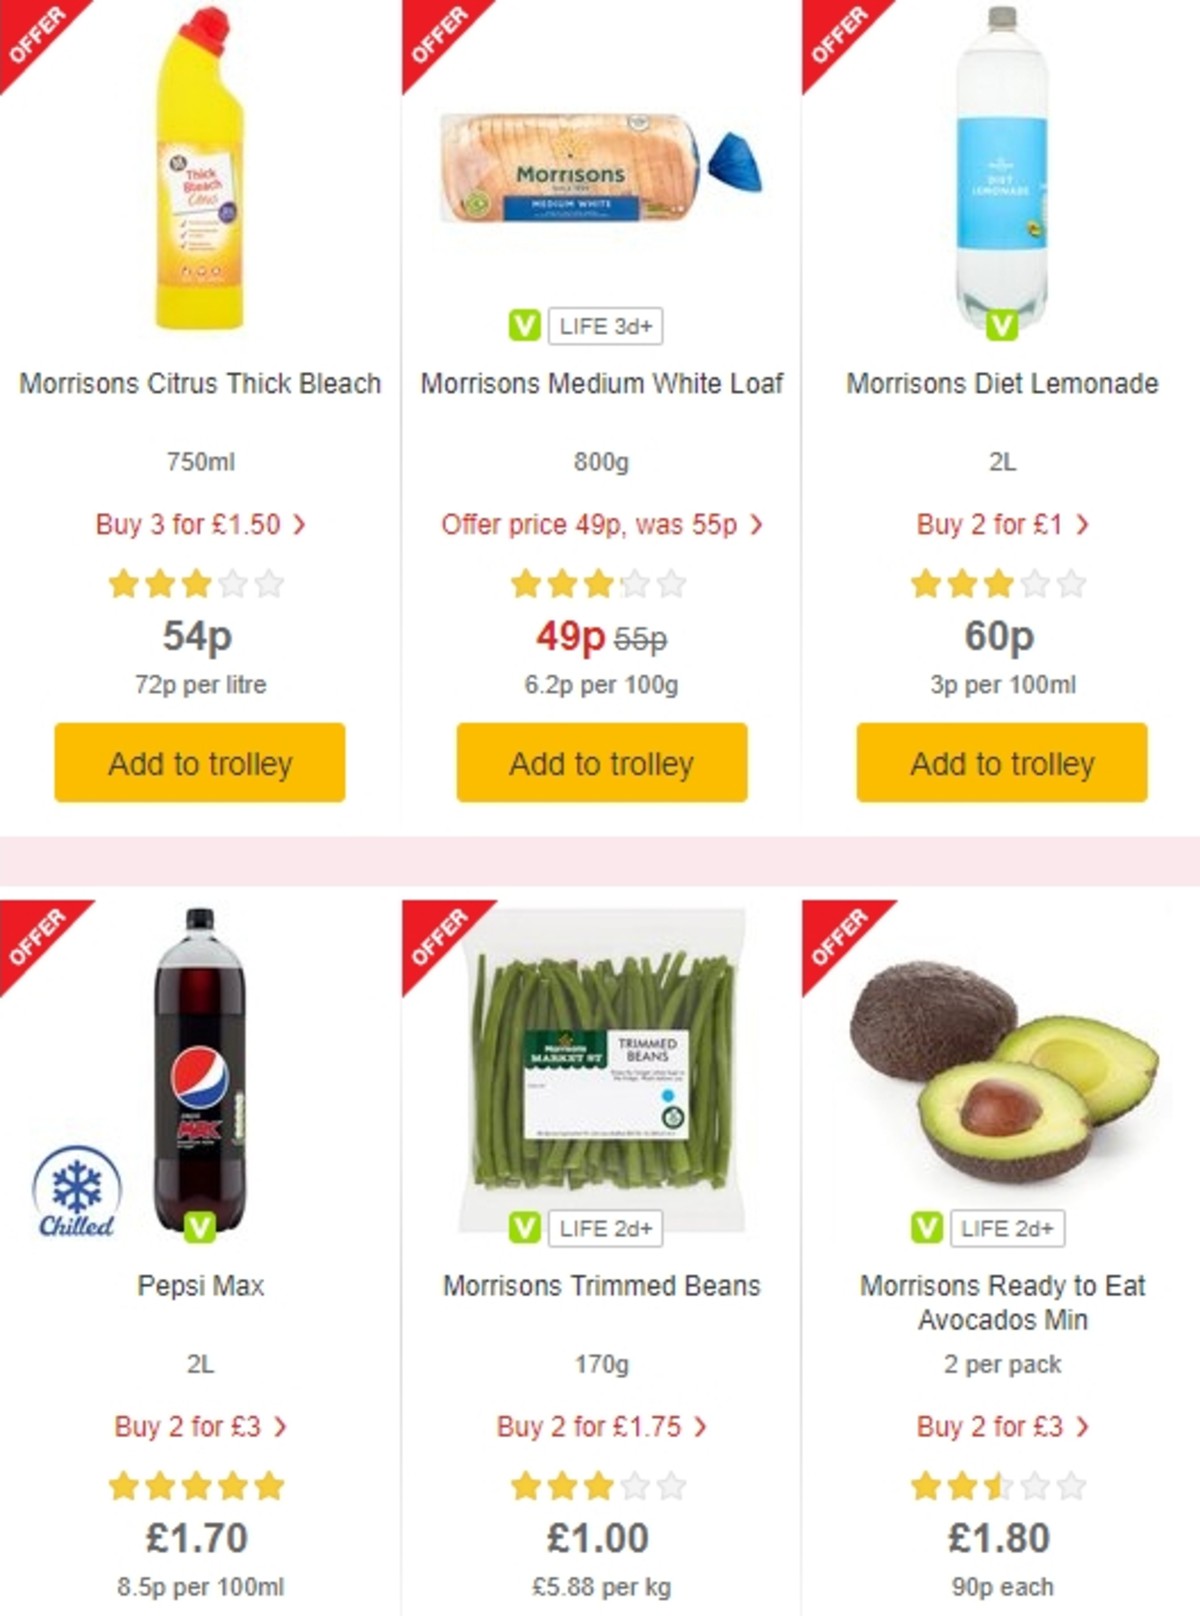The width and height of the screenshot is (1200, 1616).
Task: Add the Medium White Loaf to trolley
Action: click(599, 763)
